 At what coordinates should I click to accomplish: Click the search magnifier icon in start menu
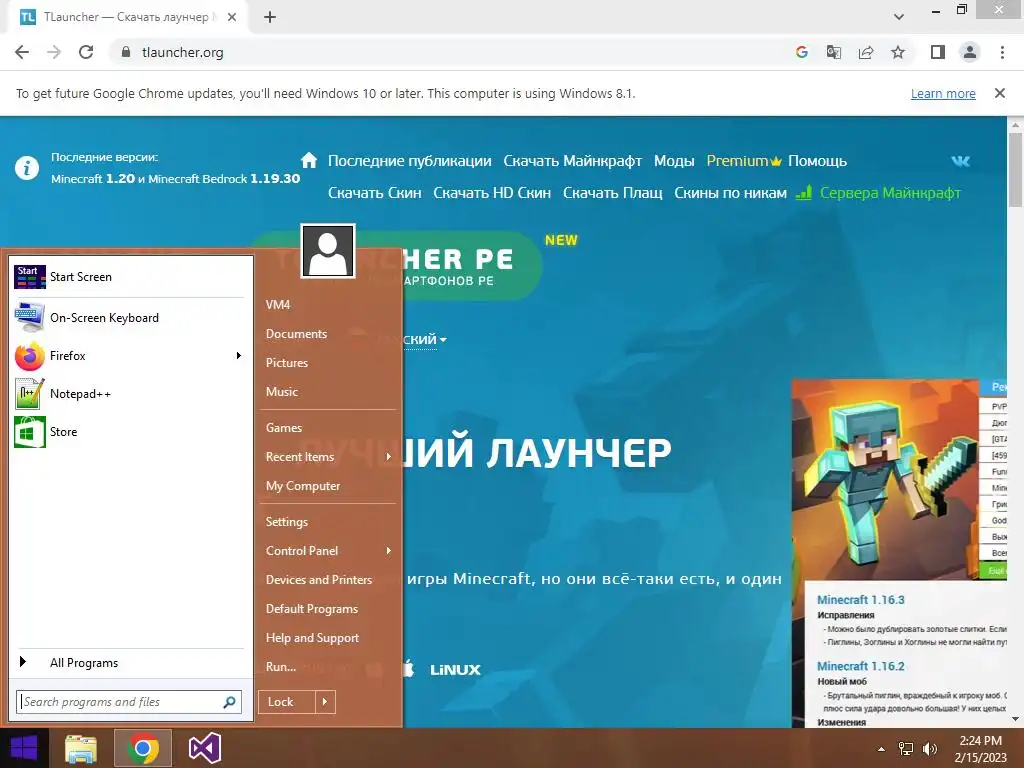[x=229, y=702]
